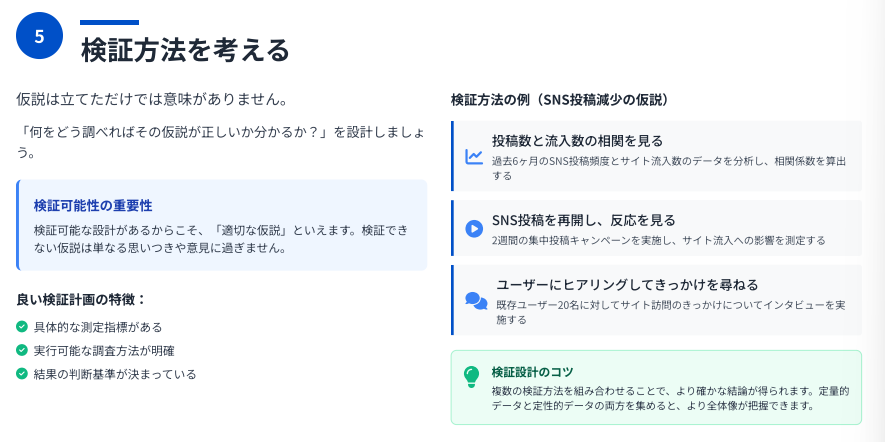
Task: Click the blue accent bar above the heading
Action: coord(109,23)
